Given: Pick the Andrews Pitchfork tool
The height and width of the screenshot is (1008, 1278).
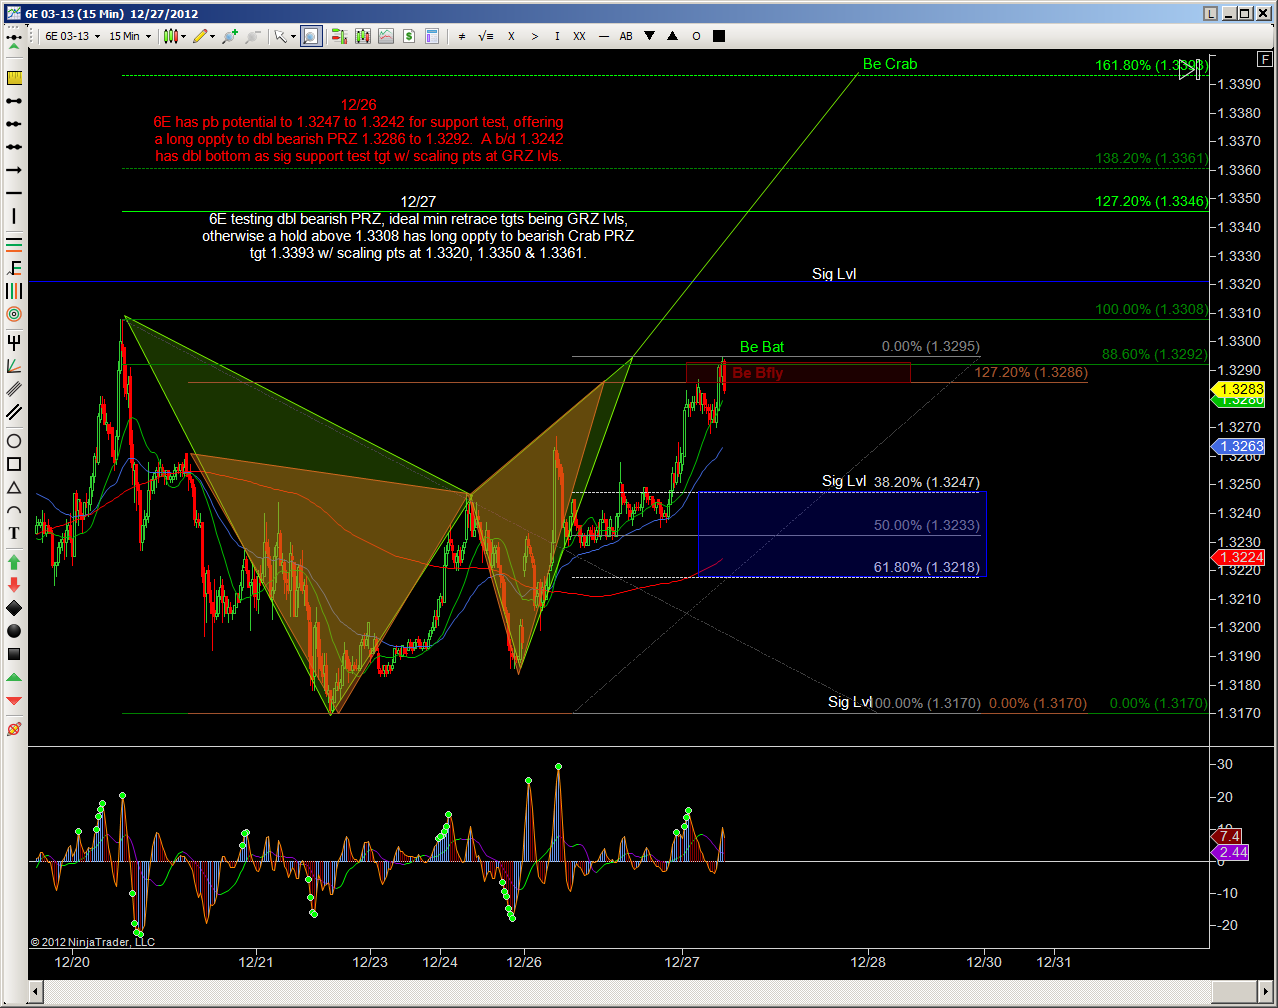Looking at the screenshot, I should (14, 343).
